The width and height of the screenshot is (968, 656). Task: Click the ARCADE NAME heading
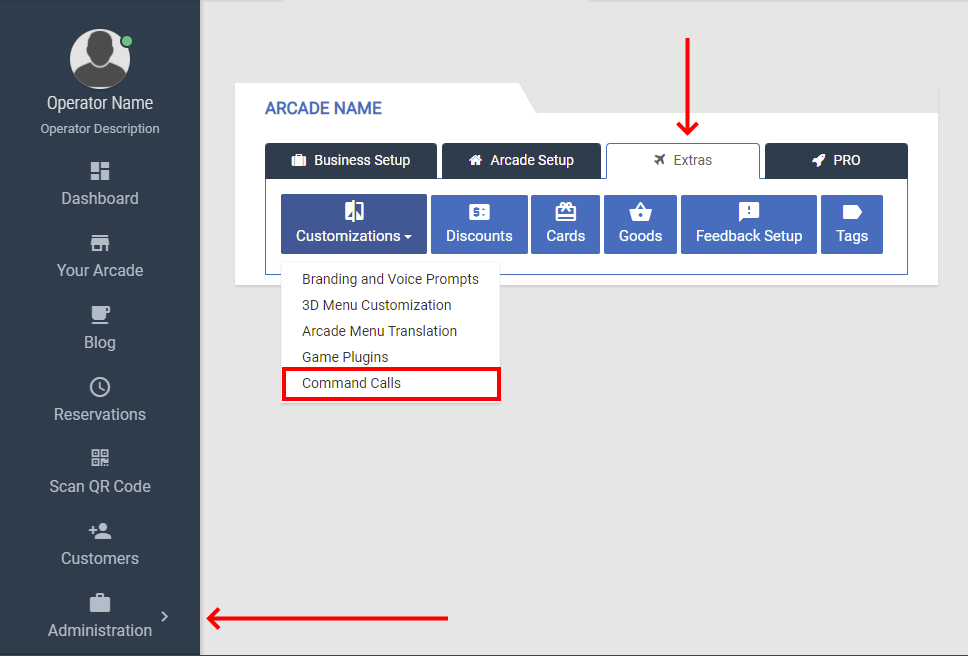[x=323, y=108]
